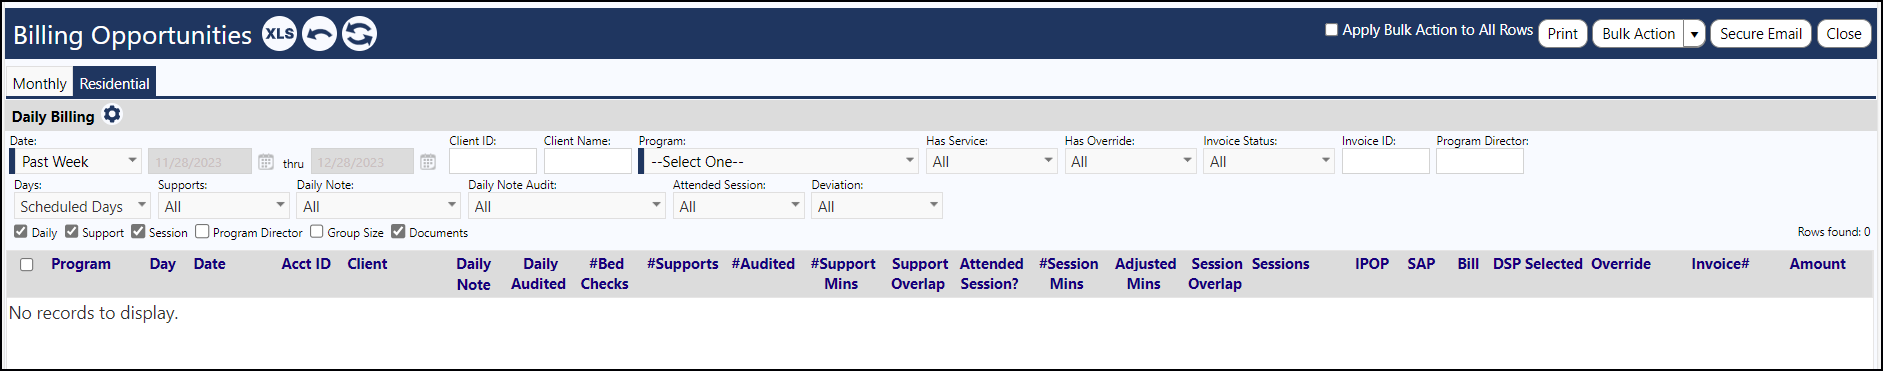Viewport: 1883px width, 371px height.
Task: Sort by the #Bed Checks column header
Action: click(x=605, y=274)
